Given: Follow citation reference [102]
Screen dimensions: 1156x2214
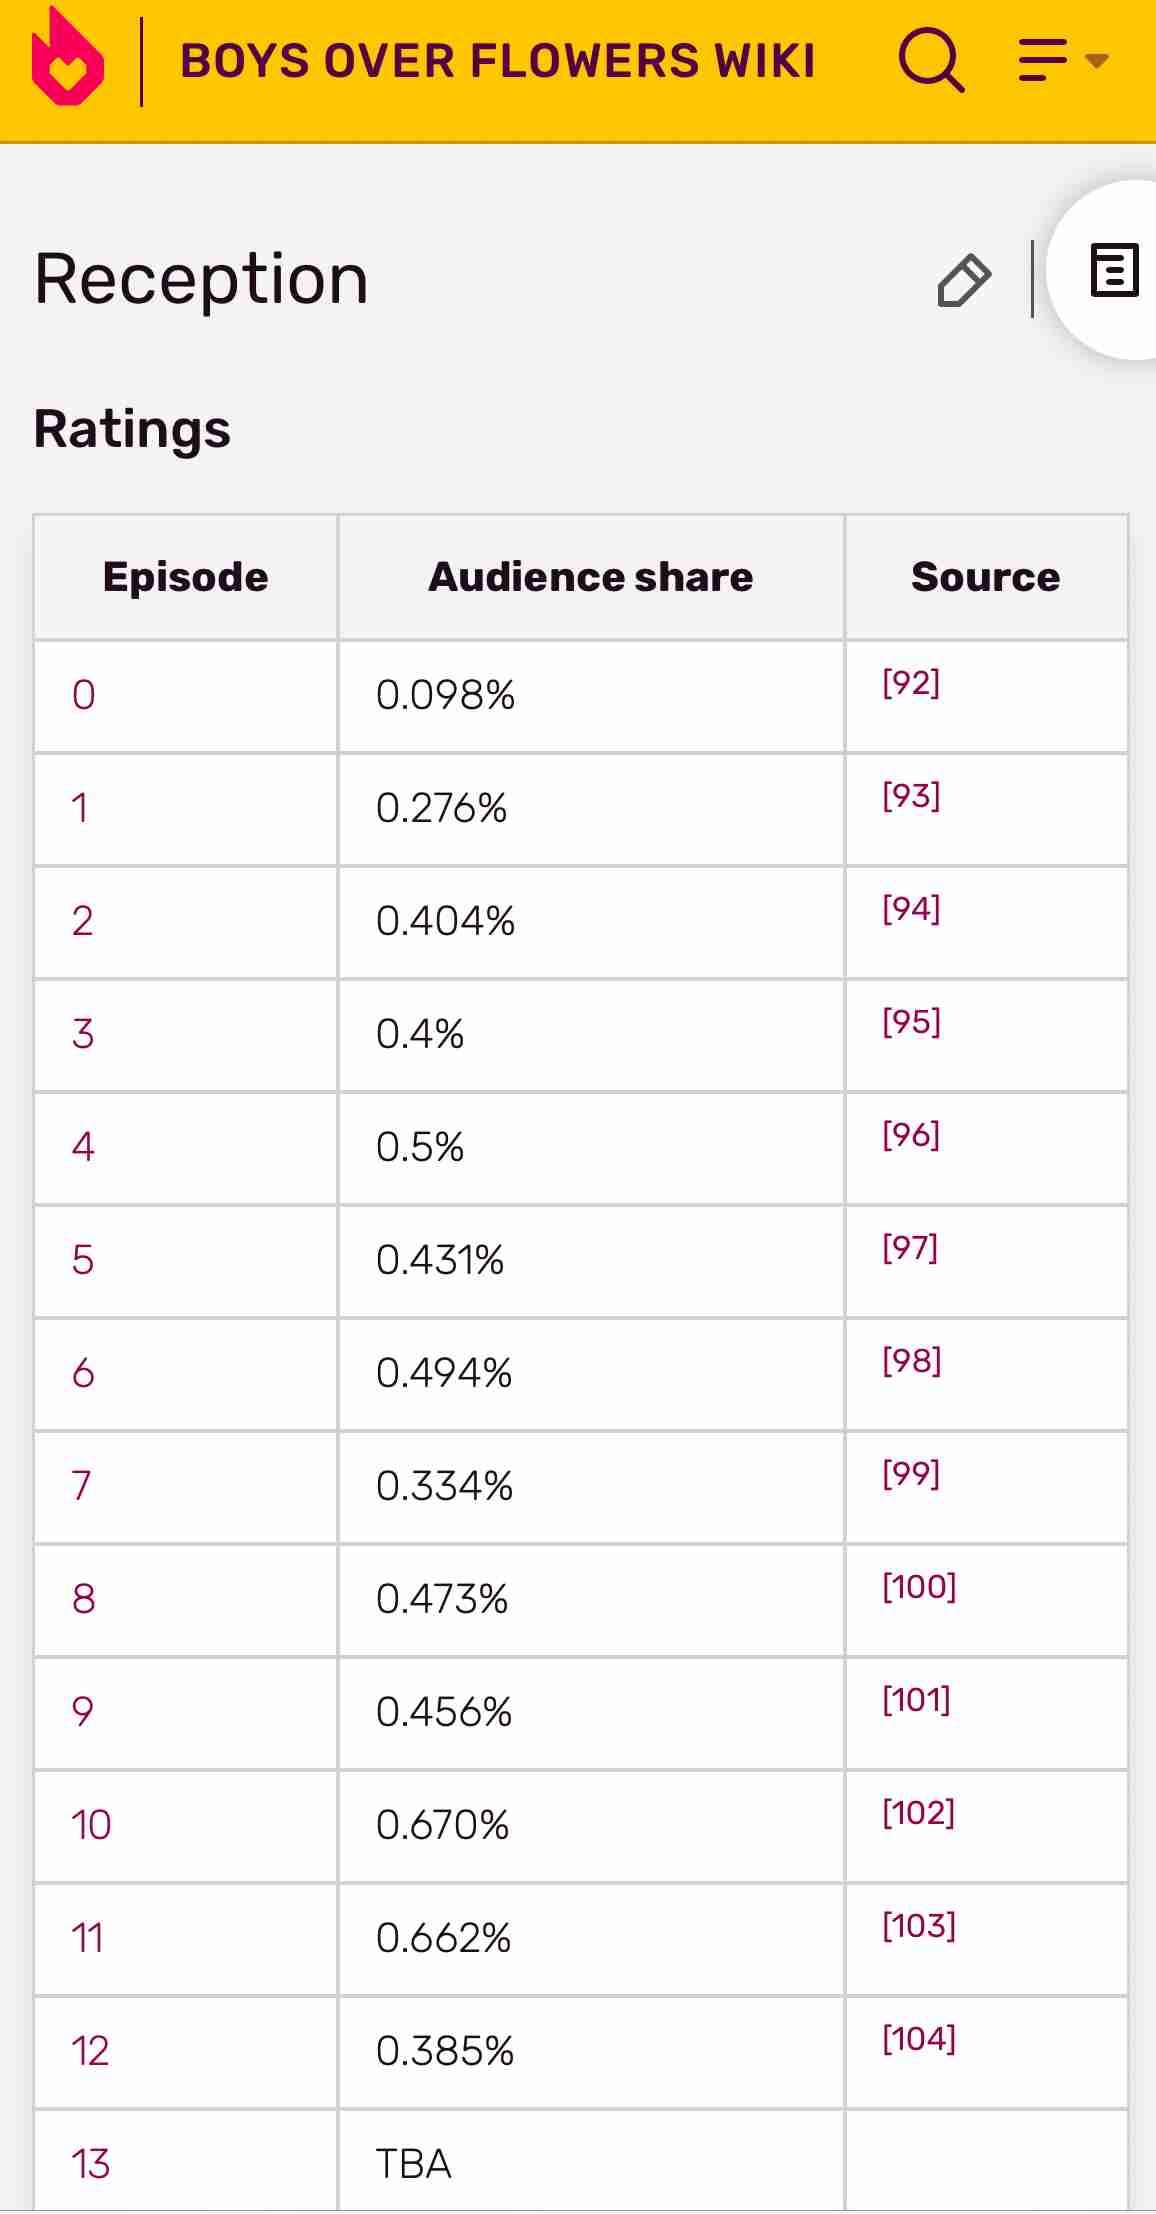Looking at the screenshot, I should 919,1813.
